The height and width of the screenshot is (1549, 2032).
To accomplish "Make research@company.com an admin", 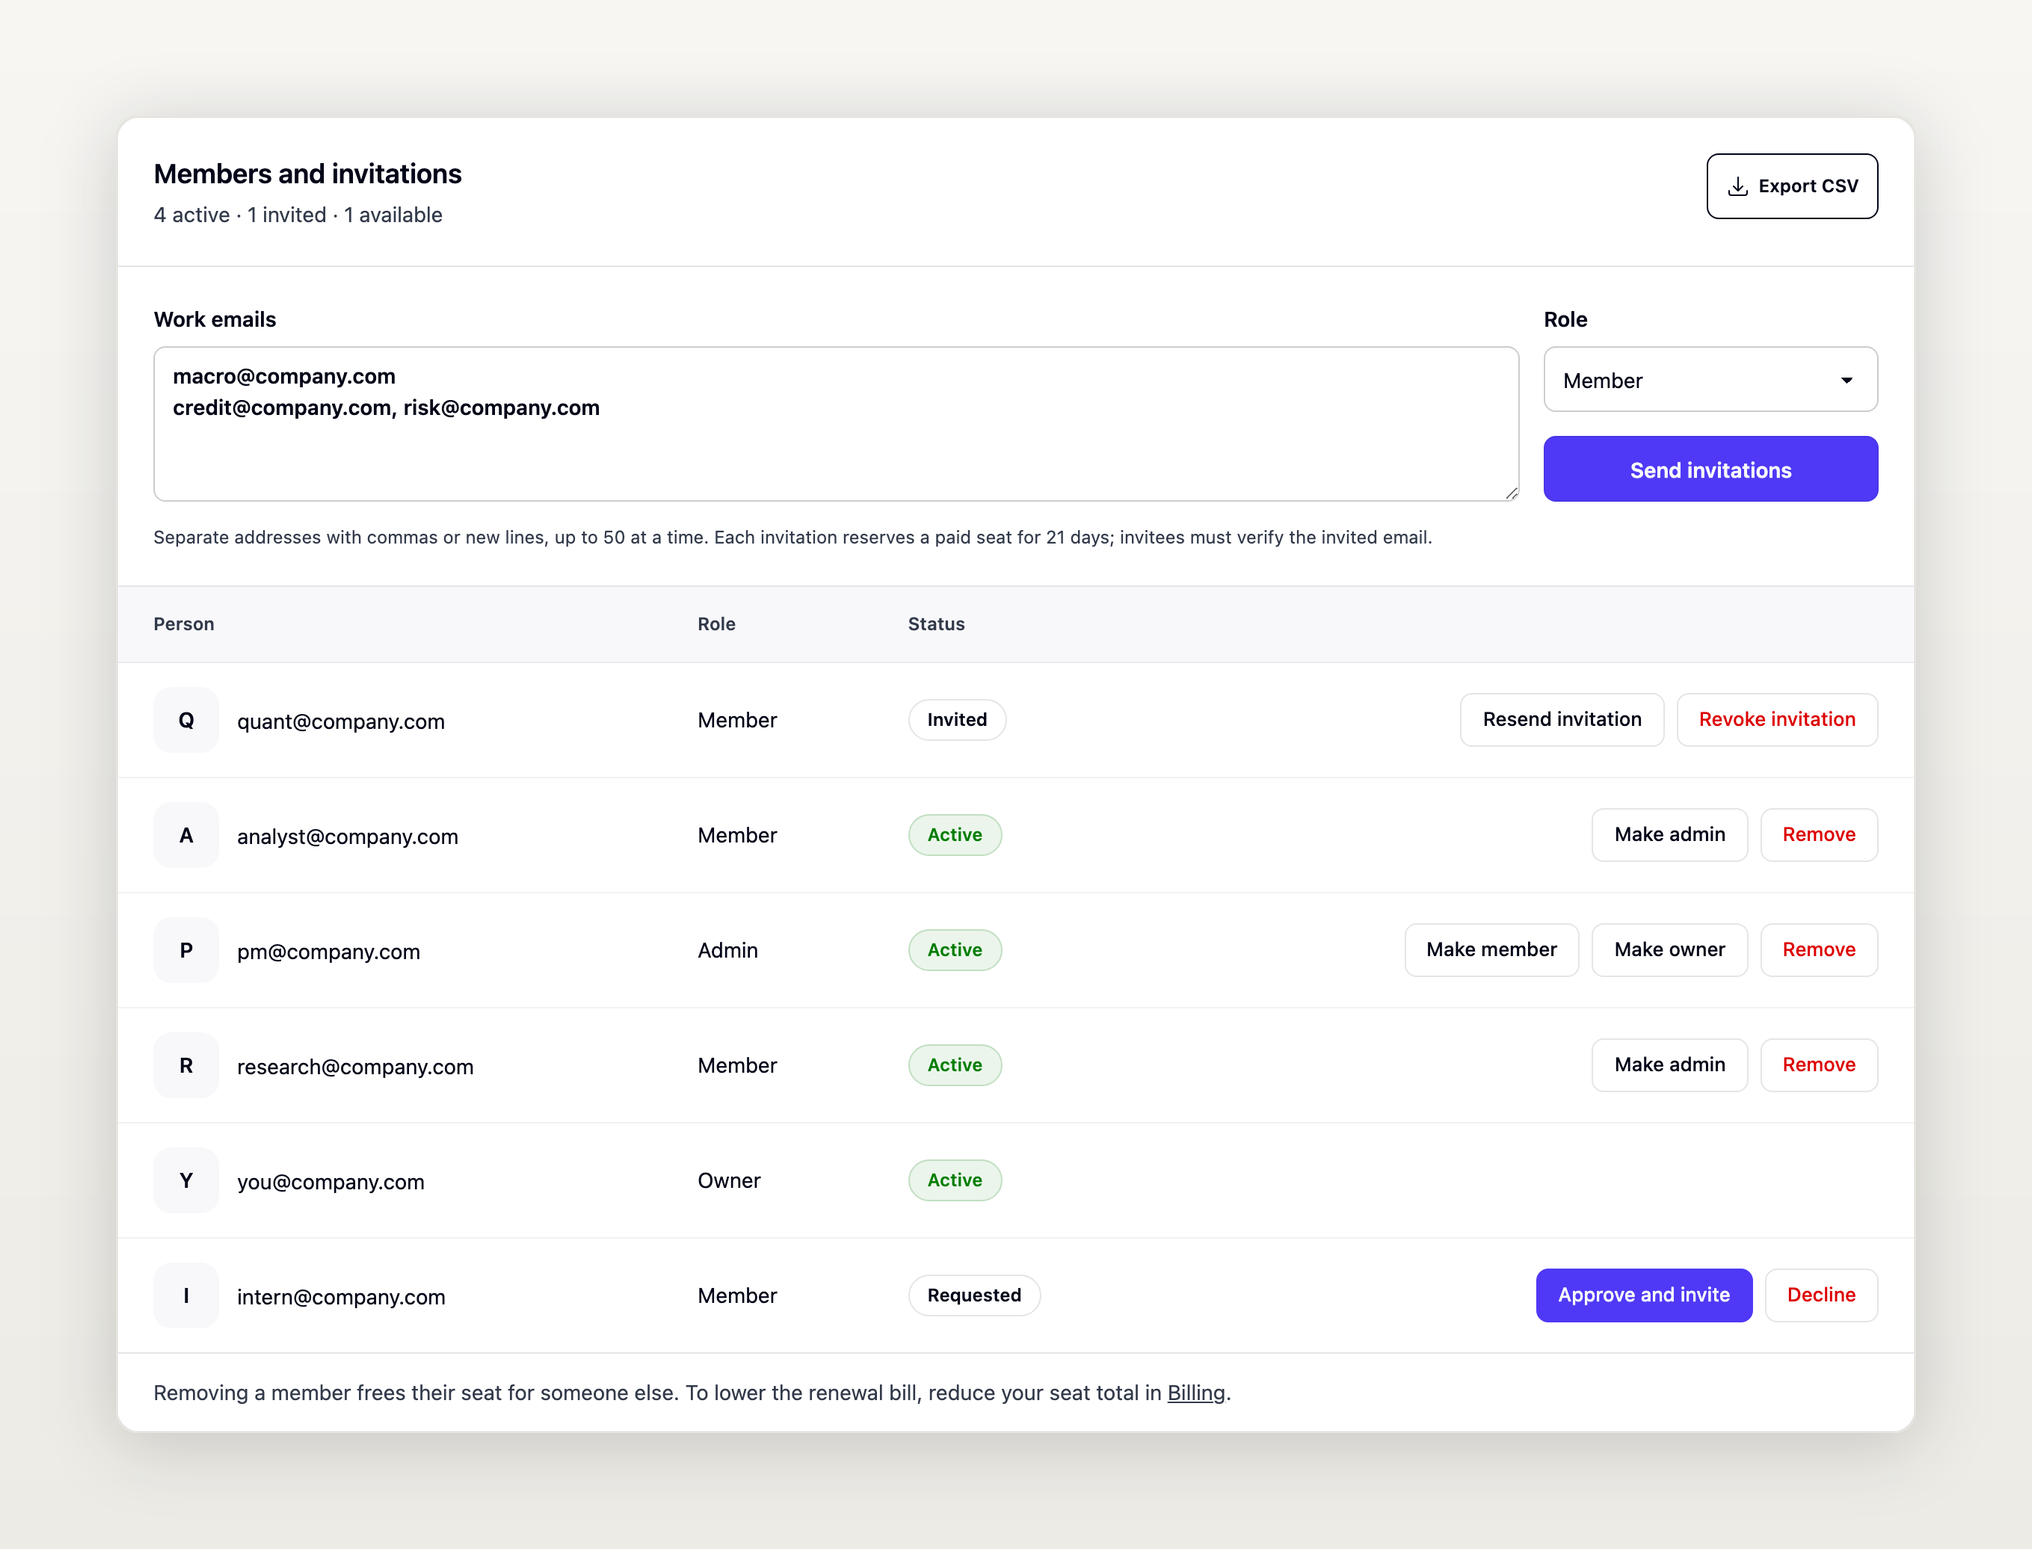I will point(1669,1065).
